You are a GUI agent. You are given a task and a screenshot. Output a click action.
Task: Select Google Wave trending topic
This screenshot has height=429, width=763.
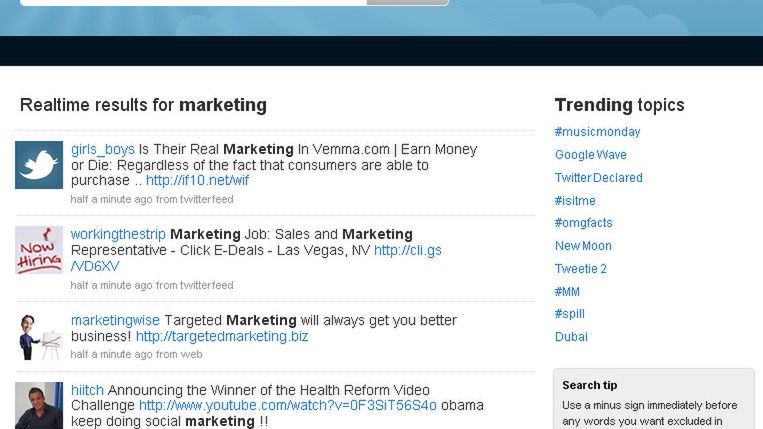pyautogui.click(x=590, y=155)
